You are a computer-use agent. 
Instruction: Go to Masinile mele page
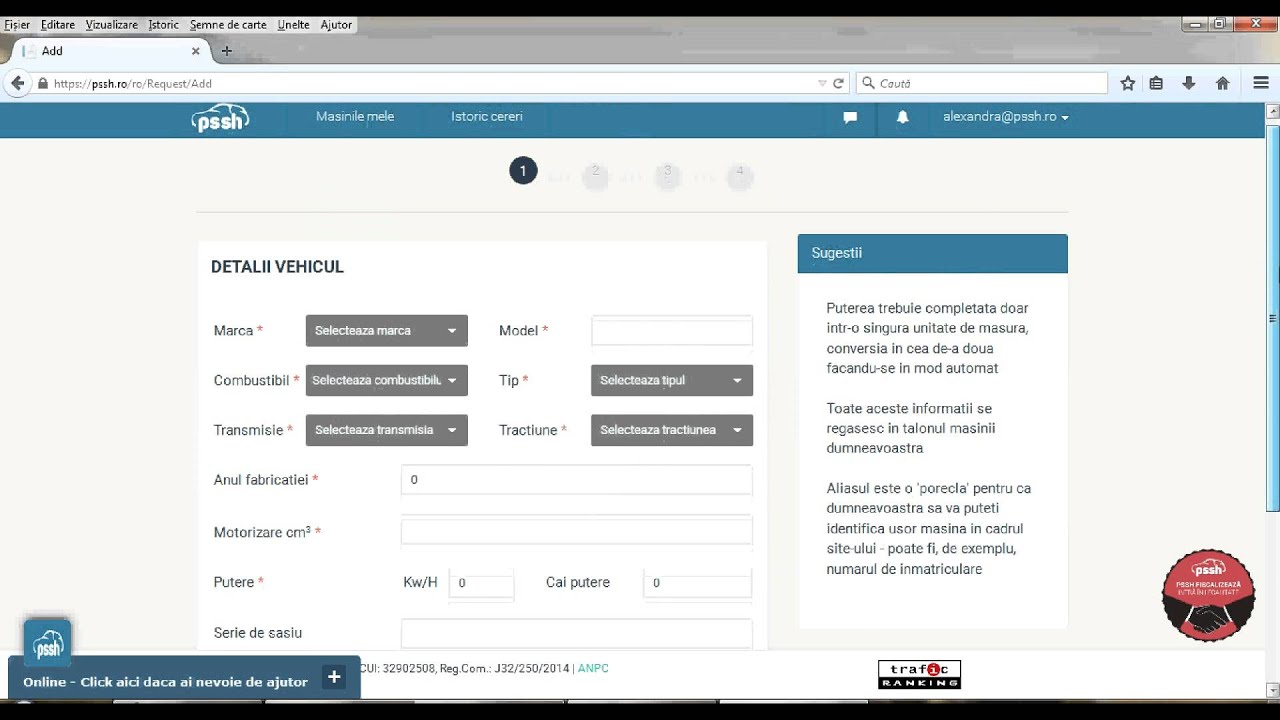coord(355,116)
